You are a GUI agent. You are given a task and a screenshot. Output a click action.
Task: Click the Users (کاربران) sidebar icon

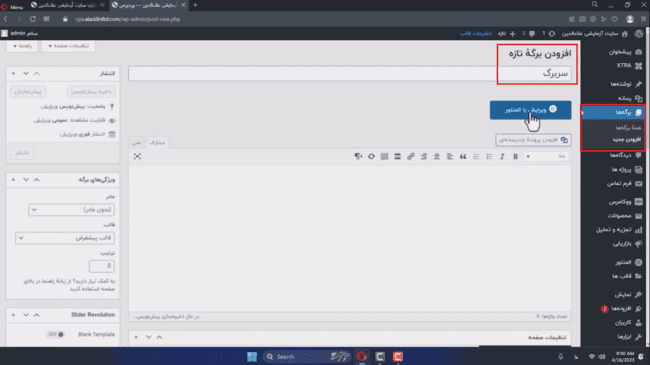[x=638, y=323]
